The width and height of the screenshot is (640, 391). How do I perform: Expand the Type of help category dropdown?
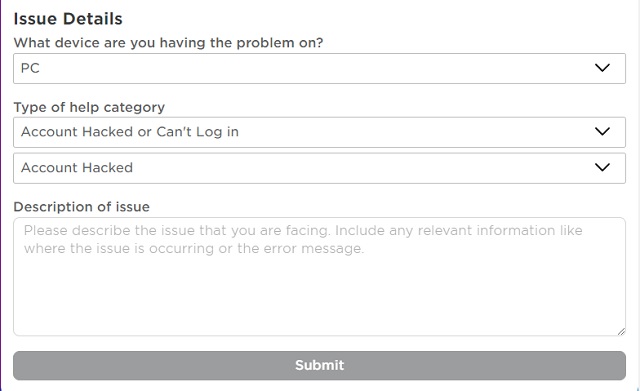click(x=319, y=132)
